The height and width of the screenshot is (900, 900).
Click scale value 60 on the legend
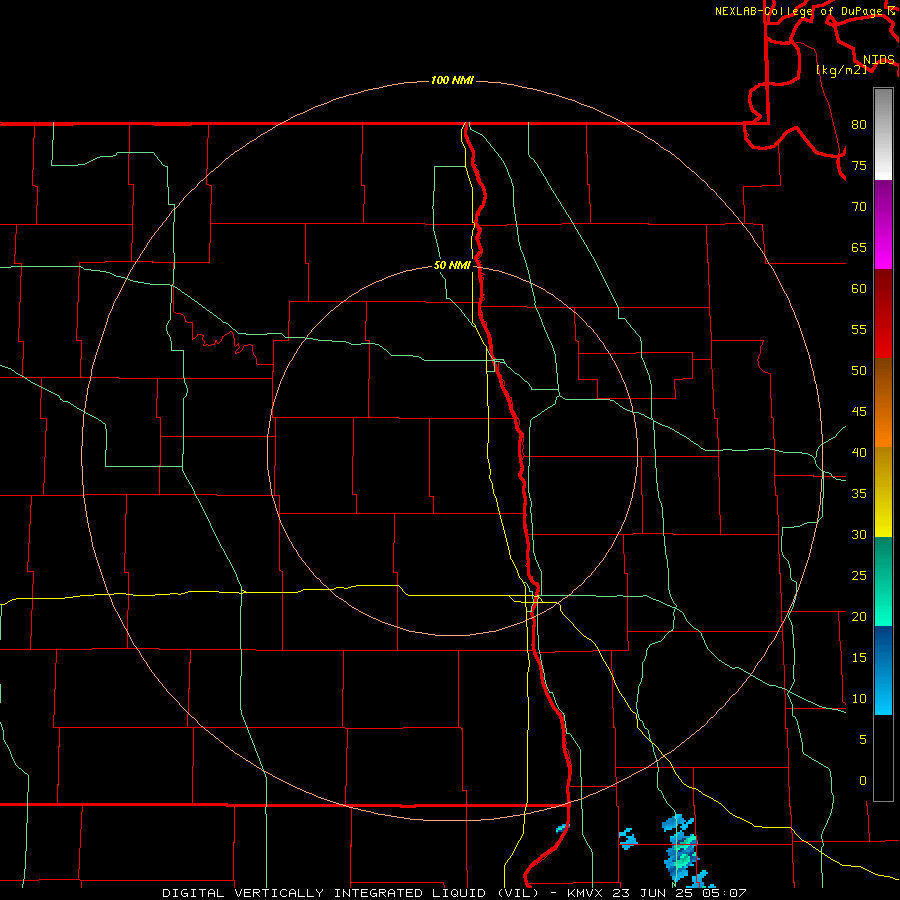coord(859,289)
